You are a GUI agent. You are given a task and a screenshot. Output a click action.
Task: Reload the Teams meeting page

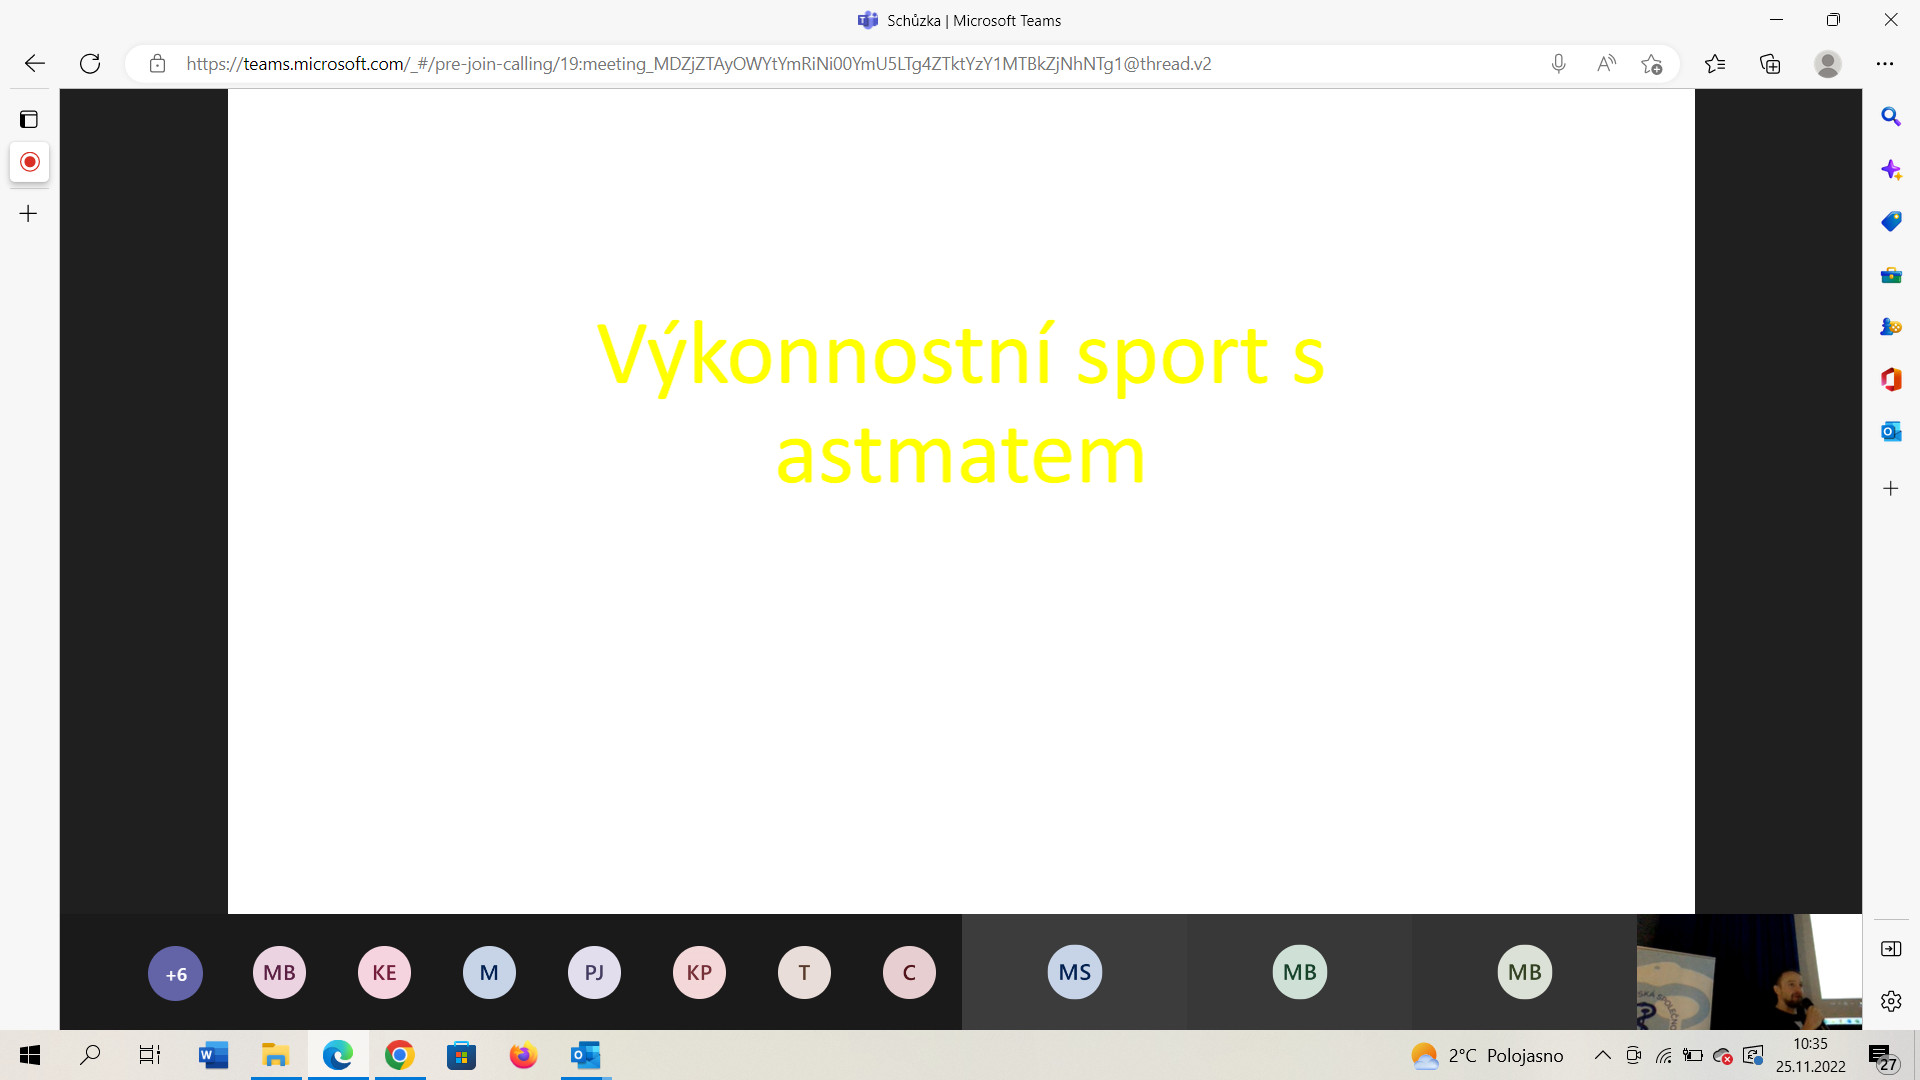[90, 64]
